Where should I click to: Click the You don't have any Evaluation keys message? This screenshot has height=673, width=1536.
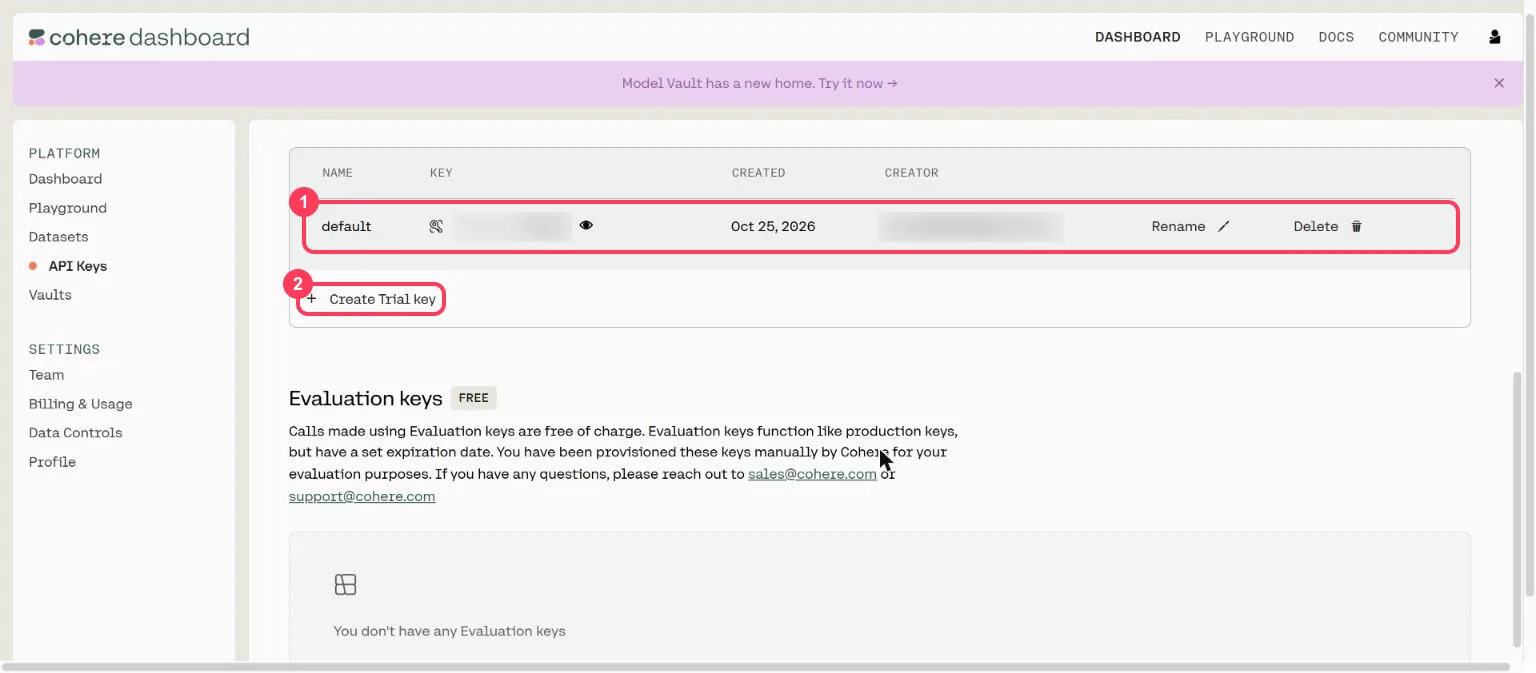[x=449, y=631]
